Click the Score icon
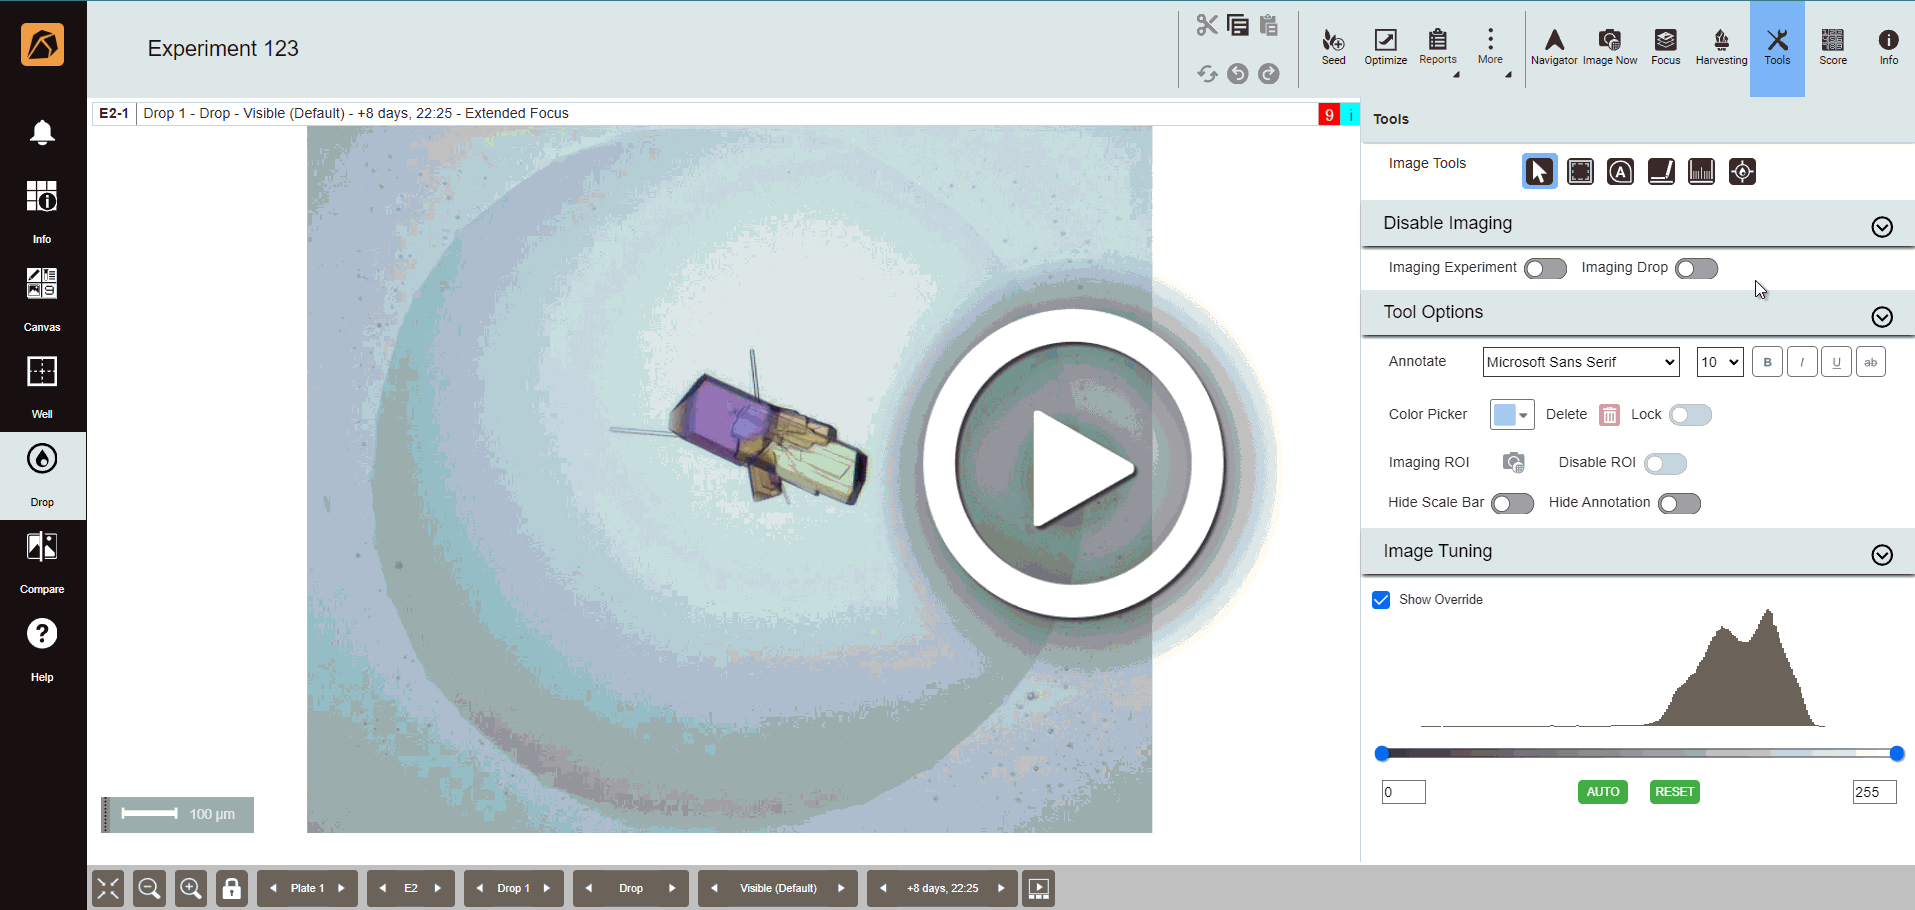This screenshot has height=910, width=1915. [x=1832, y=46]
